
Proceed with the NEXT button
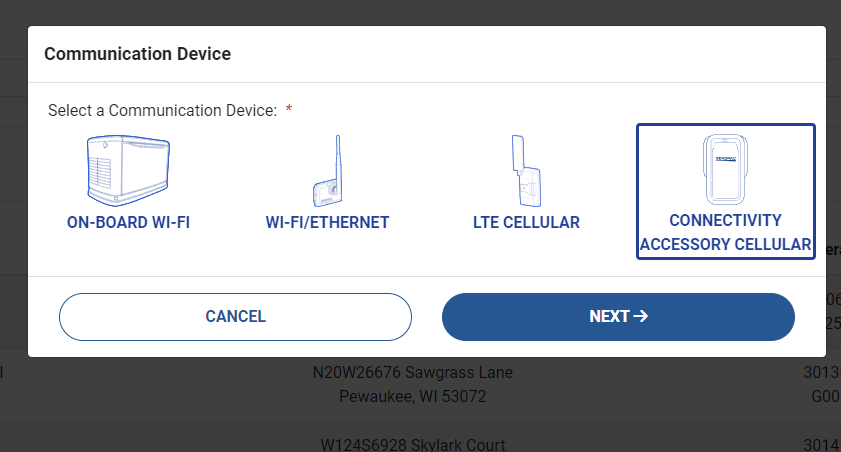618,317
